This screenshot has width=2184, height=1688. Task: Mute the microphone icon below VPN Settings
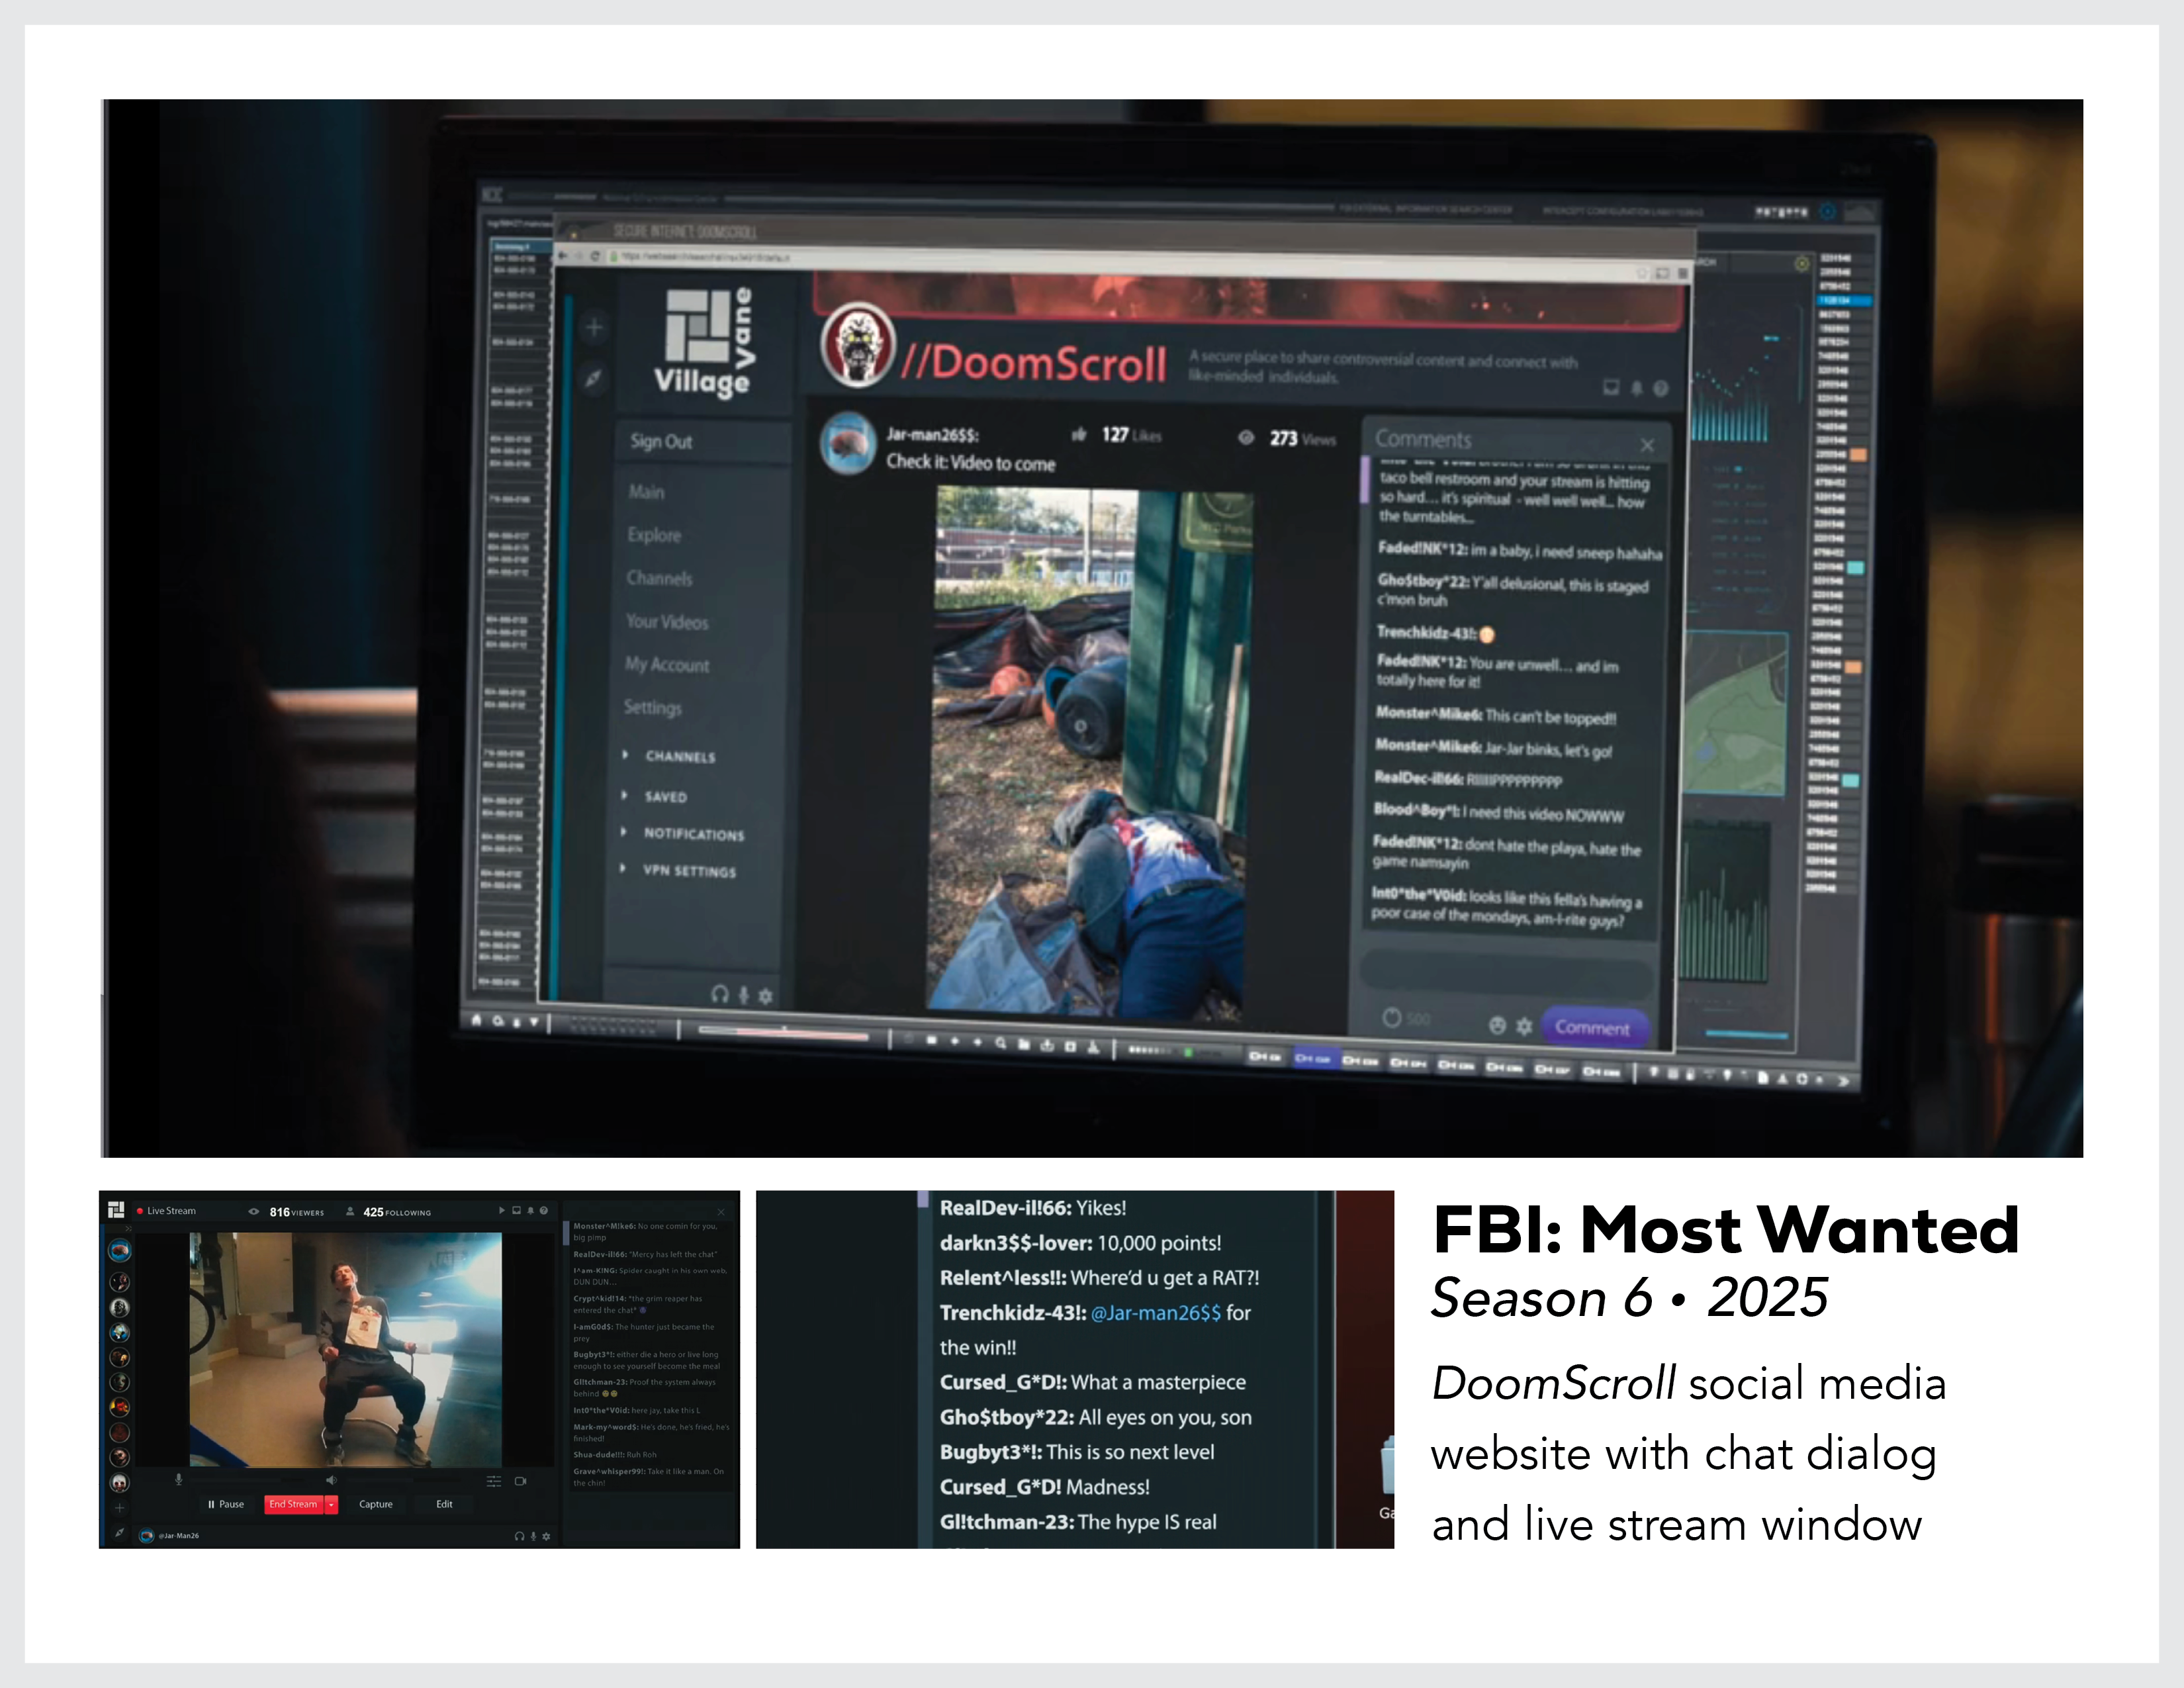[x=744, y=995]
